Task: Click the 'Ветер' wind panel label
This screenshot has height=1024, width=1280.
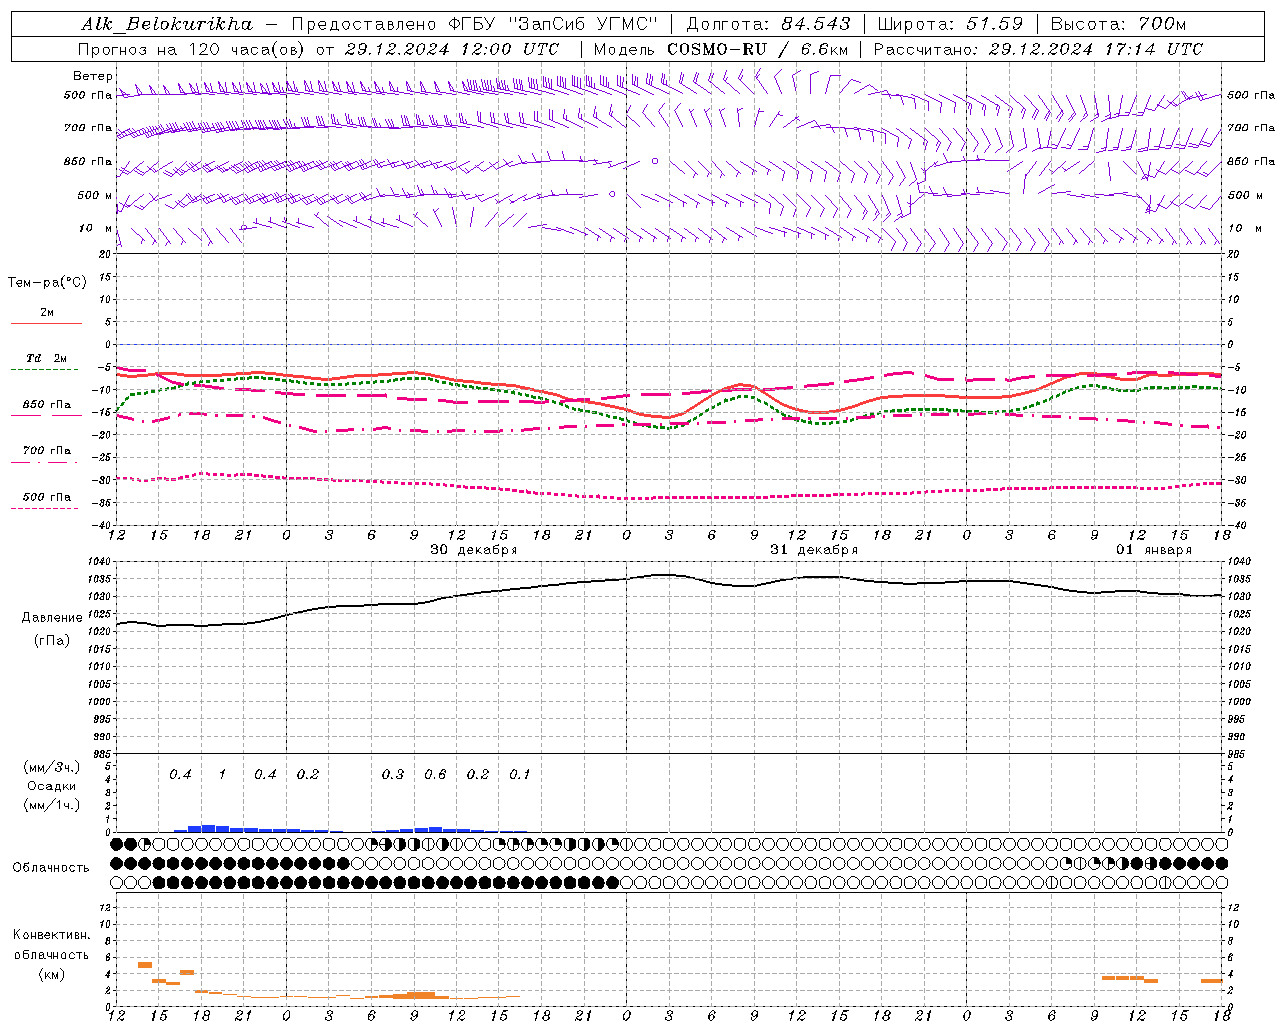Action: (93, 76)
